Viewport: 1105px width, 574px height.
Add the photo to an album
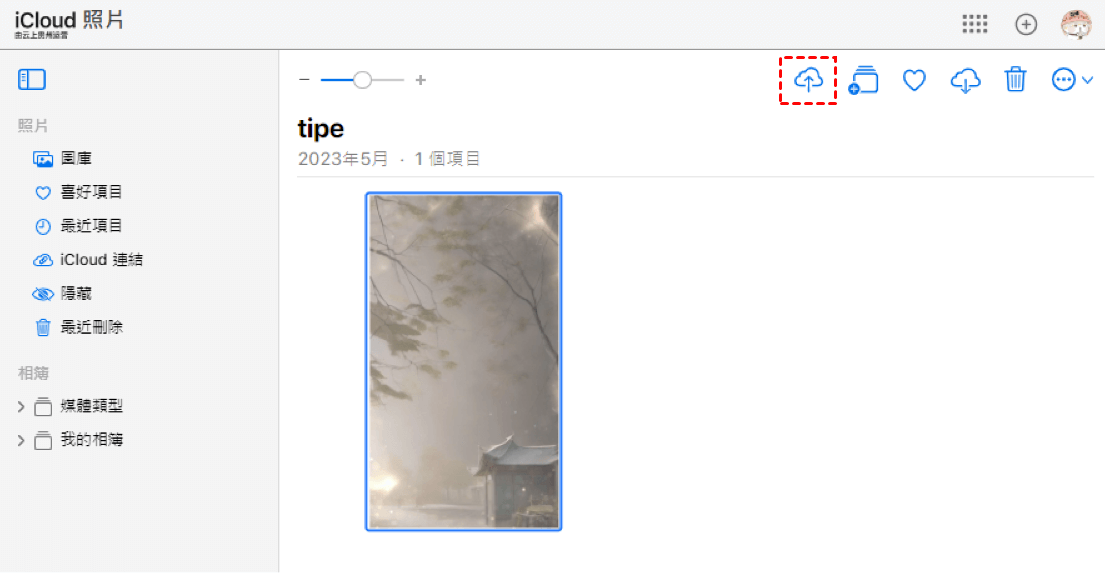point(863,80)
